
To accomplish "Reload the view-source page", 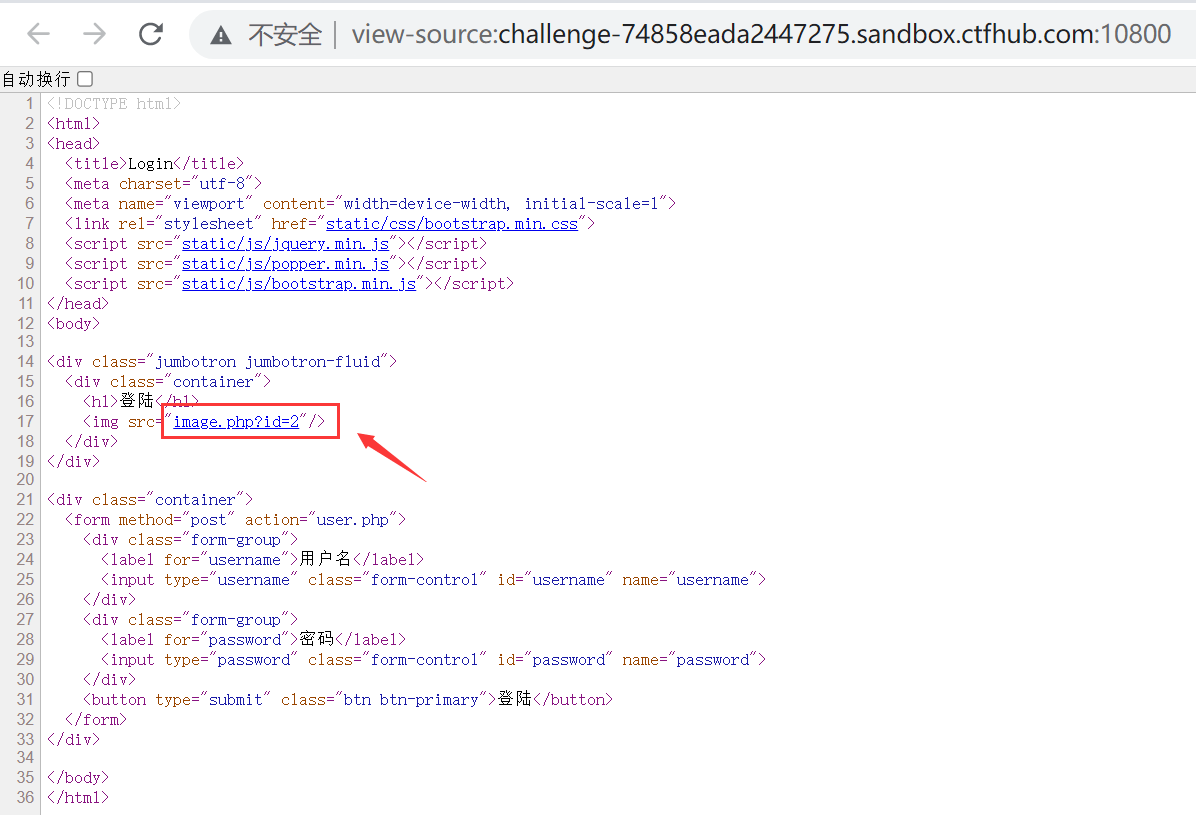I will point(151,34).
